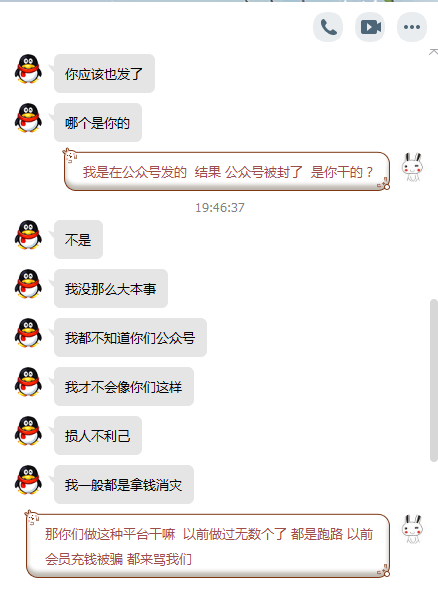Image resolution: width=438 pixels, height=589 pixels.
Task: Start a voice call with phone icon
Action: [x=328, y=27]
